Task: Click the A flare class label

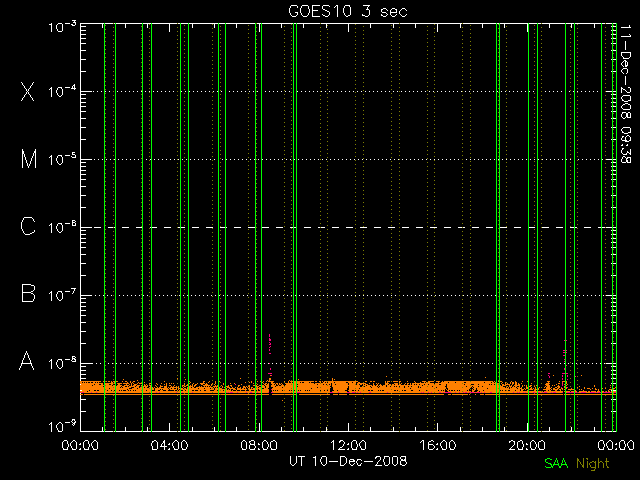Action: pos(27,361)
